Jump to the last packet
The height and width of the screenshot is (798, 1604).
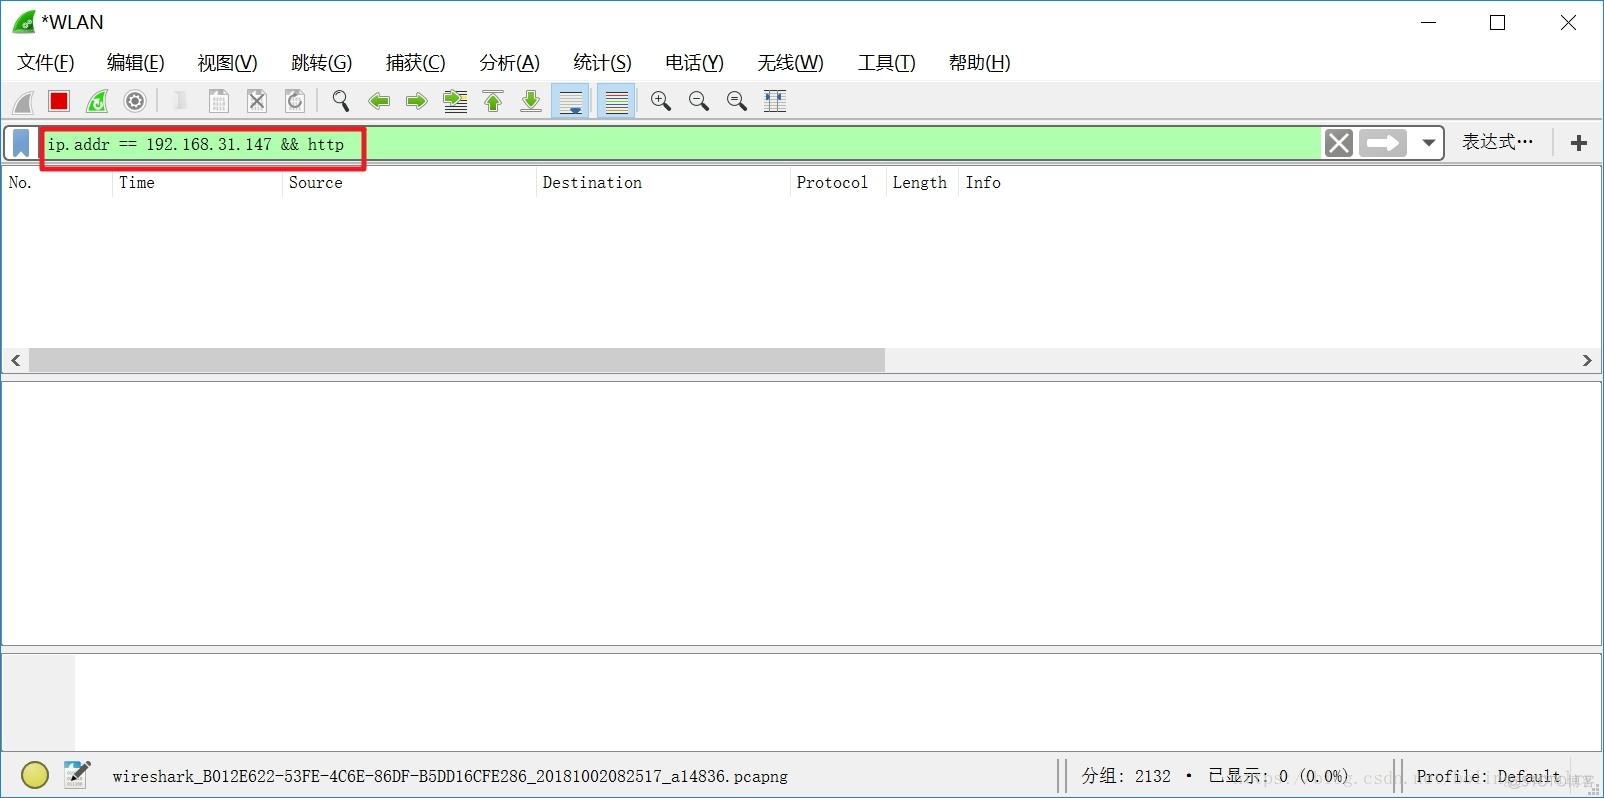click(x=531, y=101)
